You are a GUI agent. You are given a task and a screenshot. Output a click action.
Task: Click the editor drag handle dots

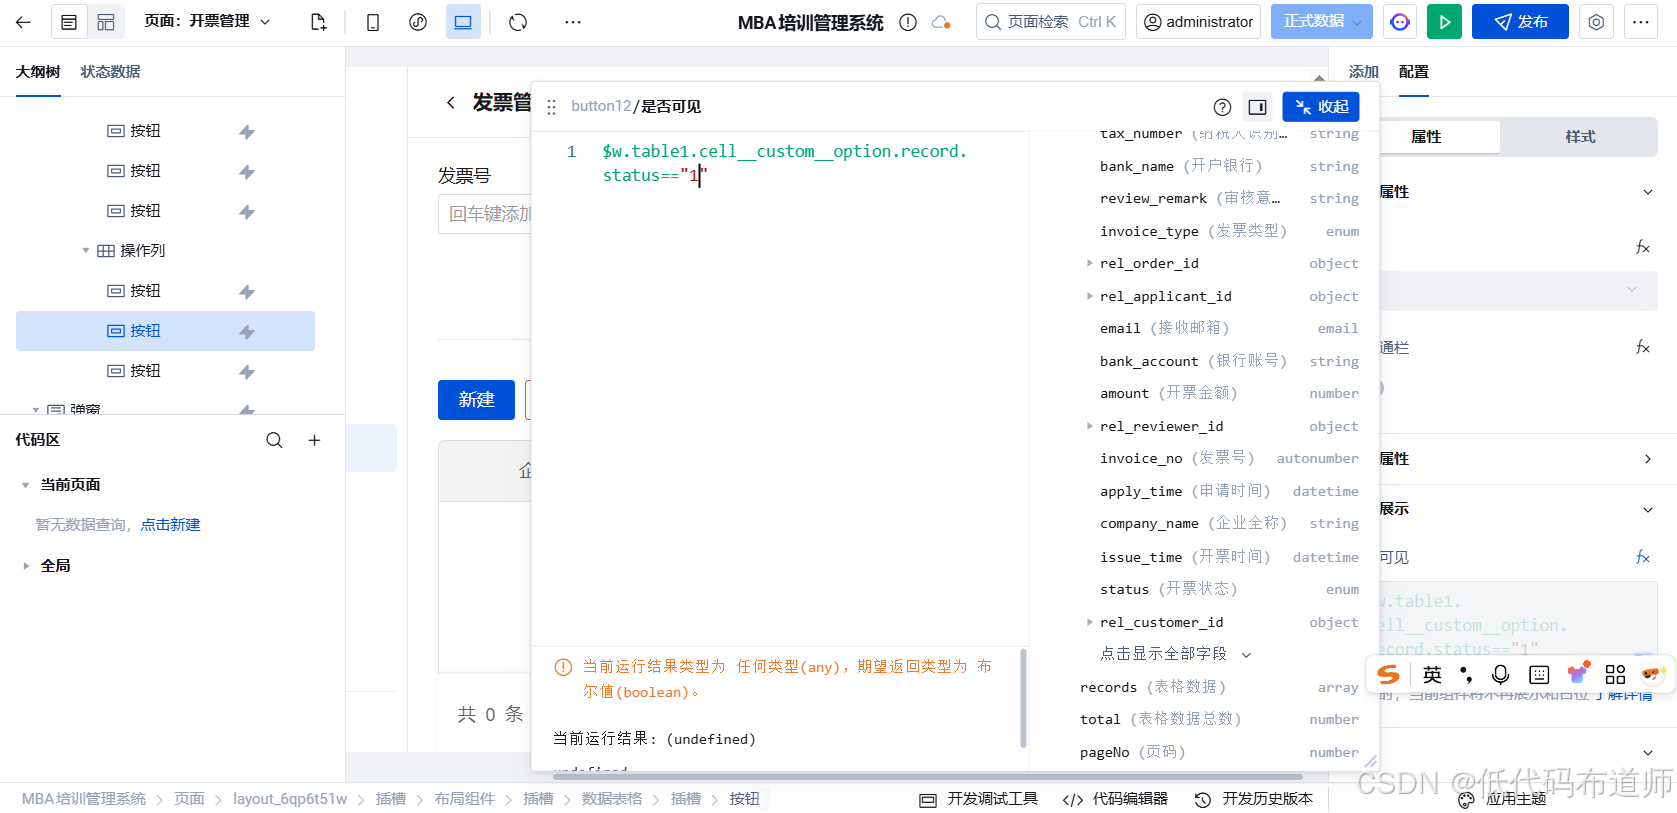point(552,107)
